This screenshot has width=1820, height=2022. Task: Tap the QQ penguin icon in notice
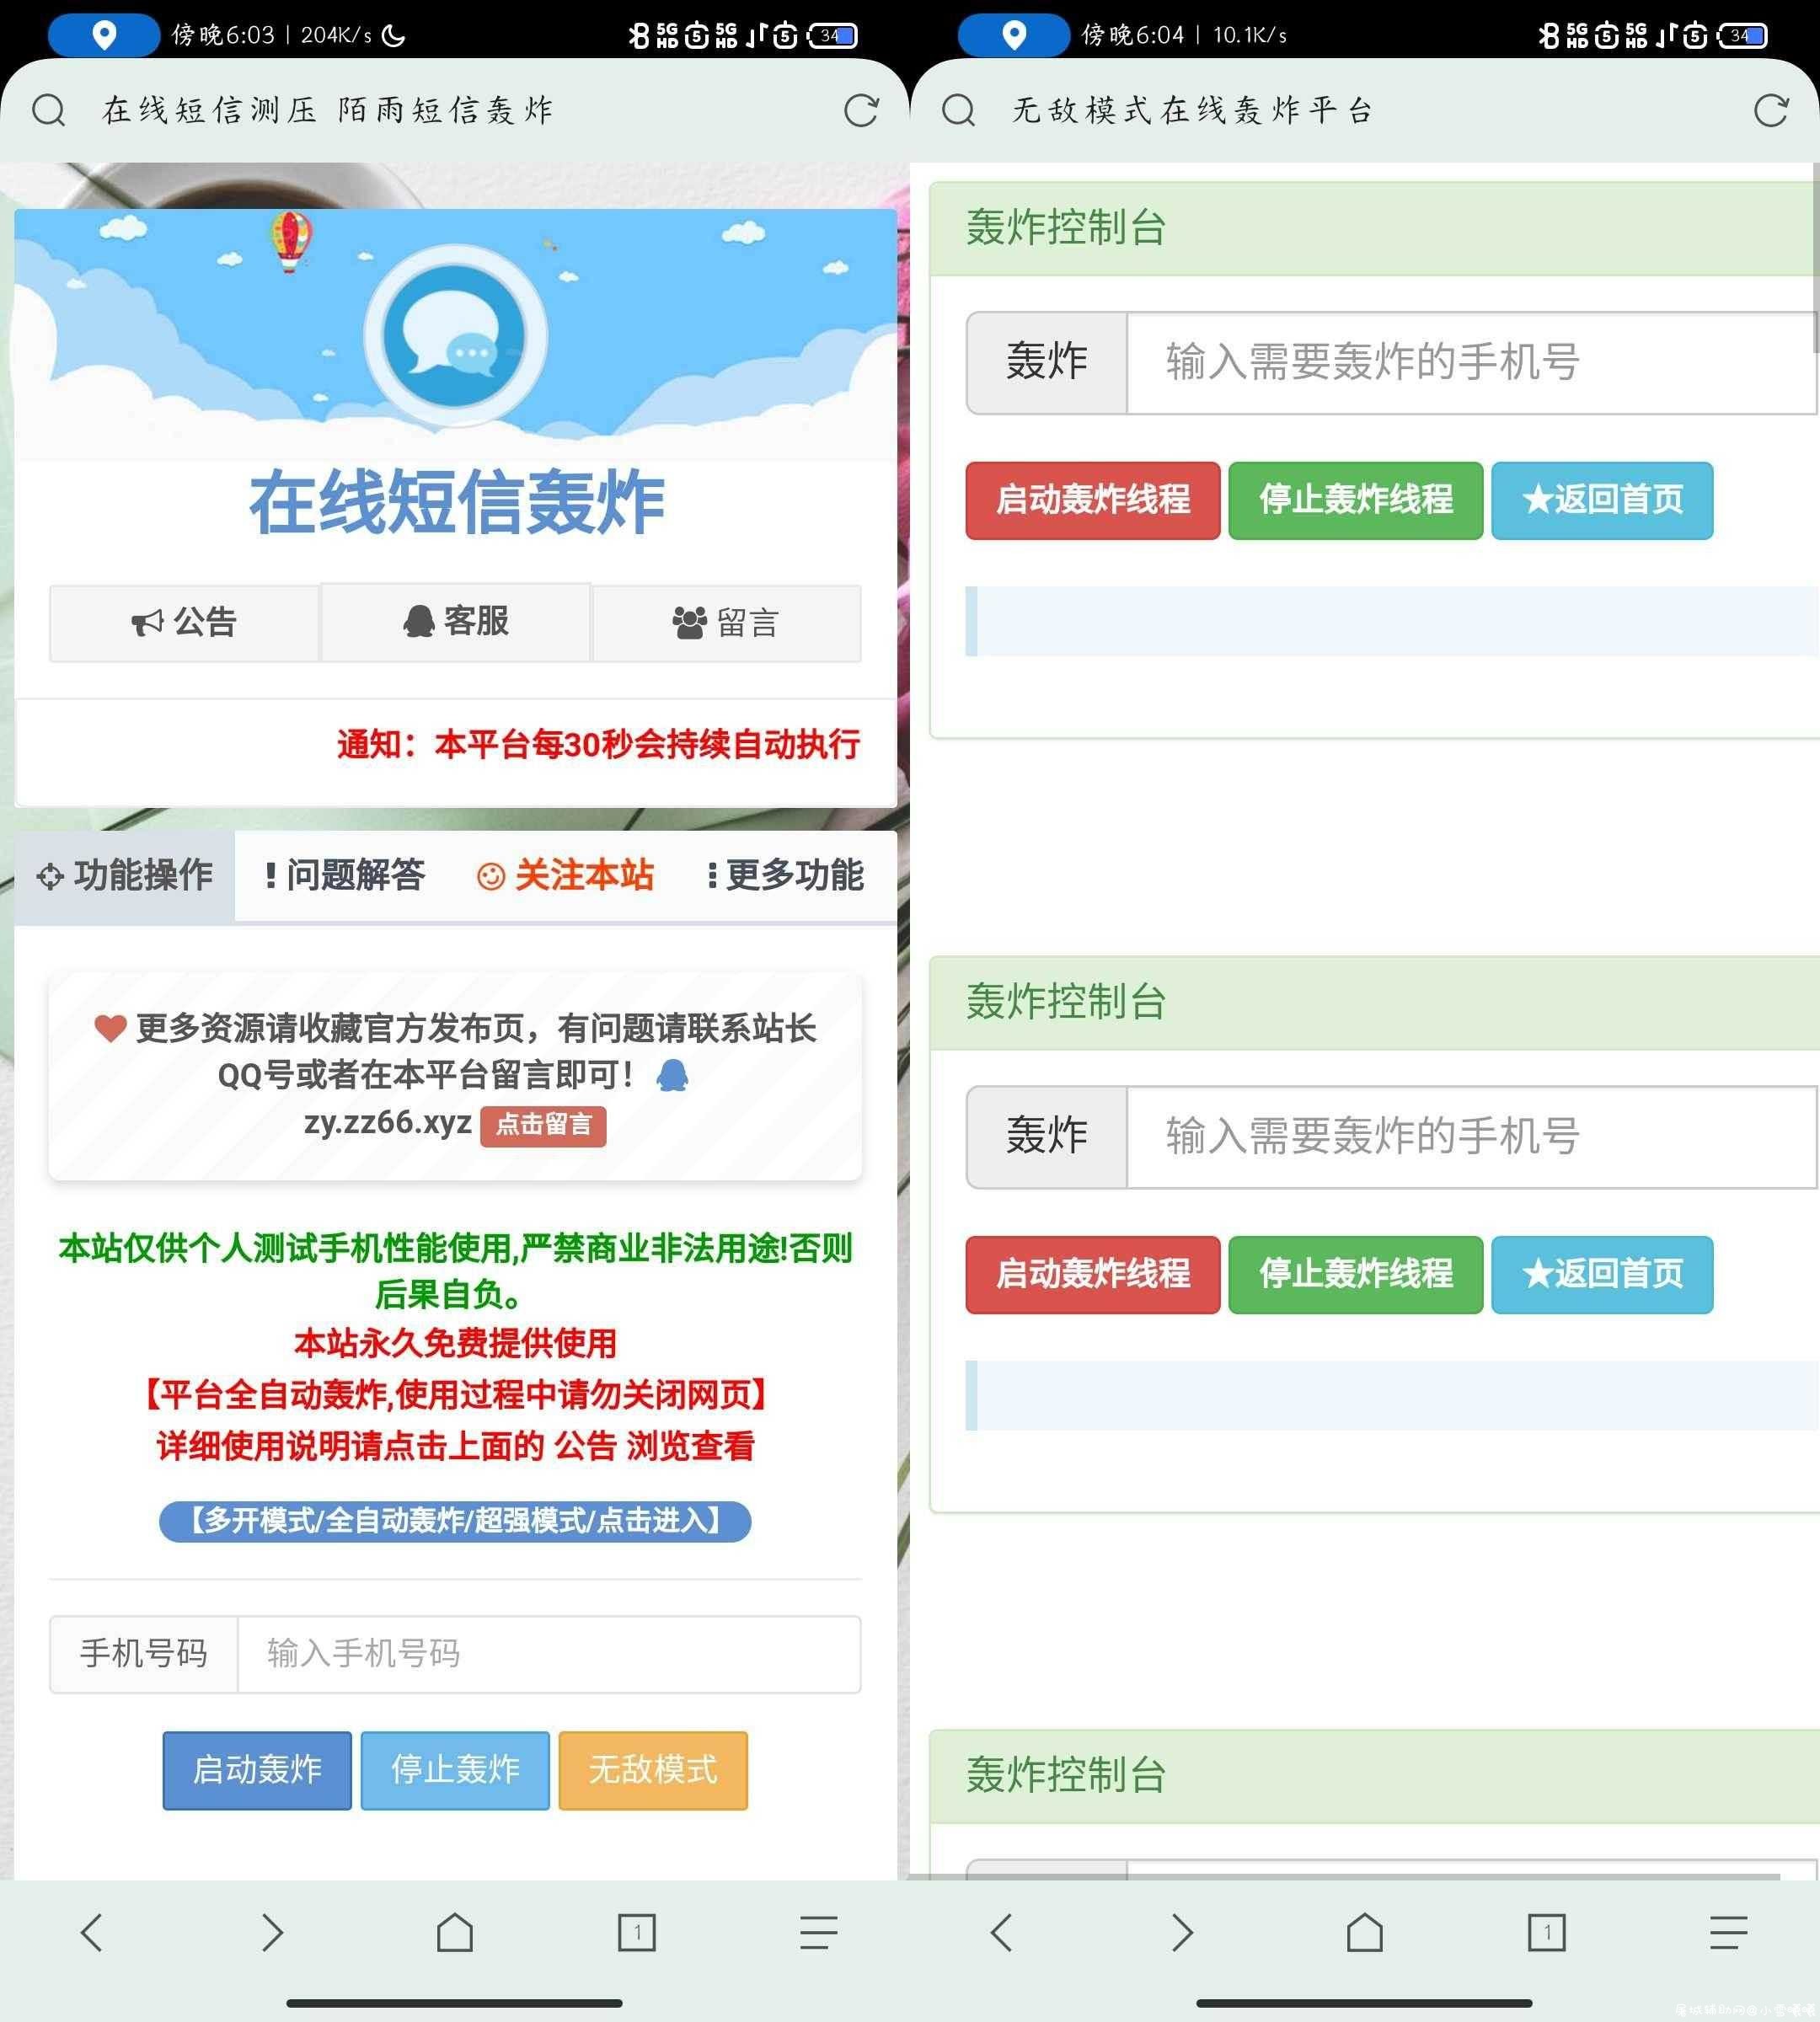point(672,1076)
